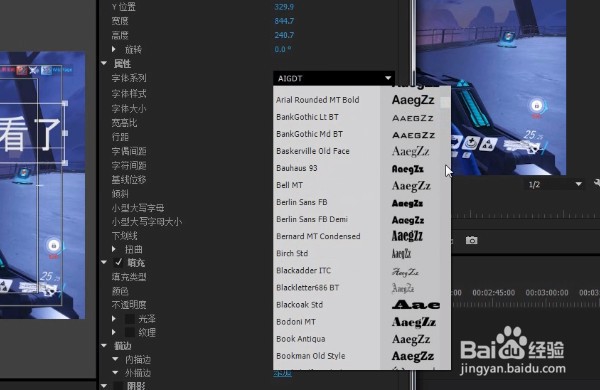This screenshot has width=600, height=390.
Task: Click the Y 位置 value 329.9
Action: click(x=284, y=7)
